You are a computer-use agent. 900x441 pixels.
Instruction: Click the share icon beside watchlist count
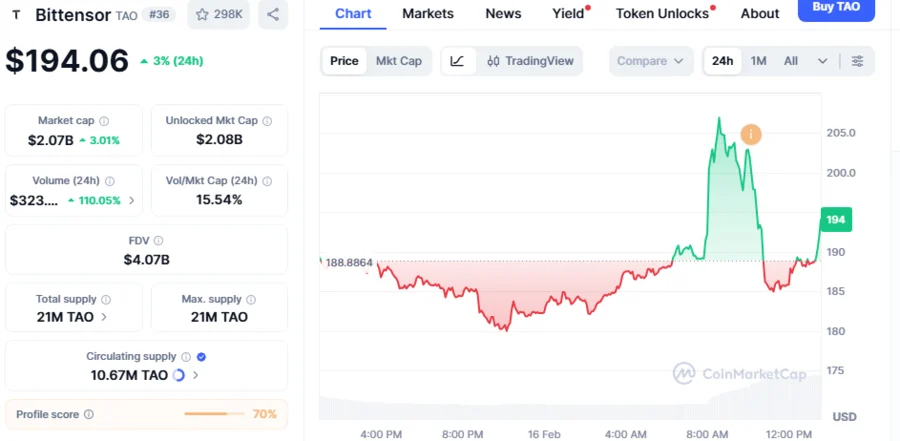click(272, 15)
